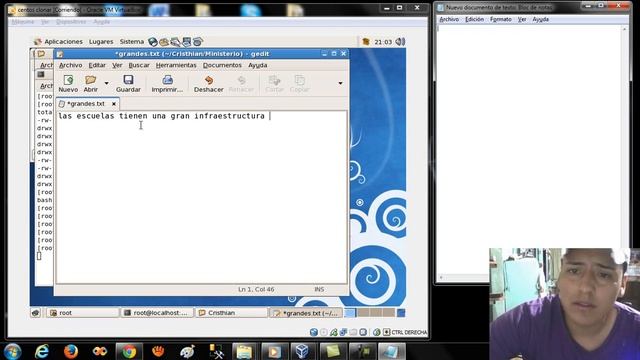640x360 pixels.
Task: Click the fifth GNOME panel launcher icon
Action: pos(198,42)
